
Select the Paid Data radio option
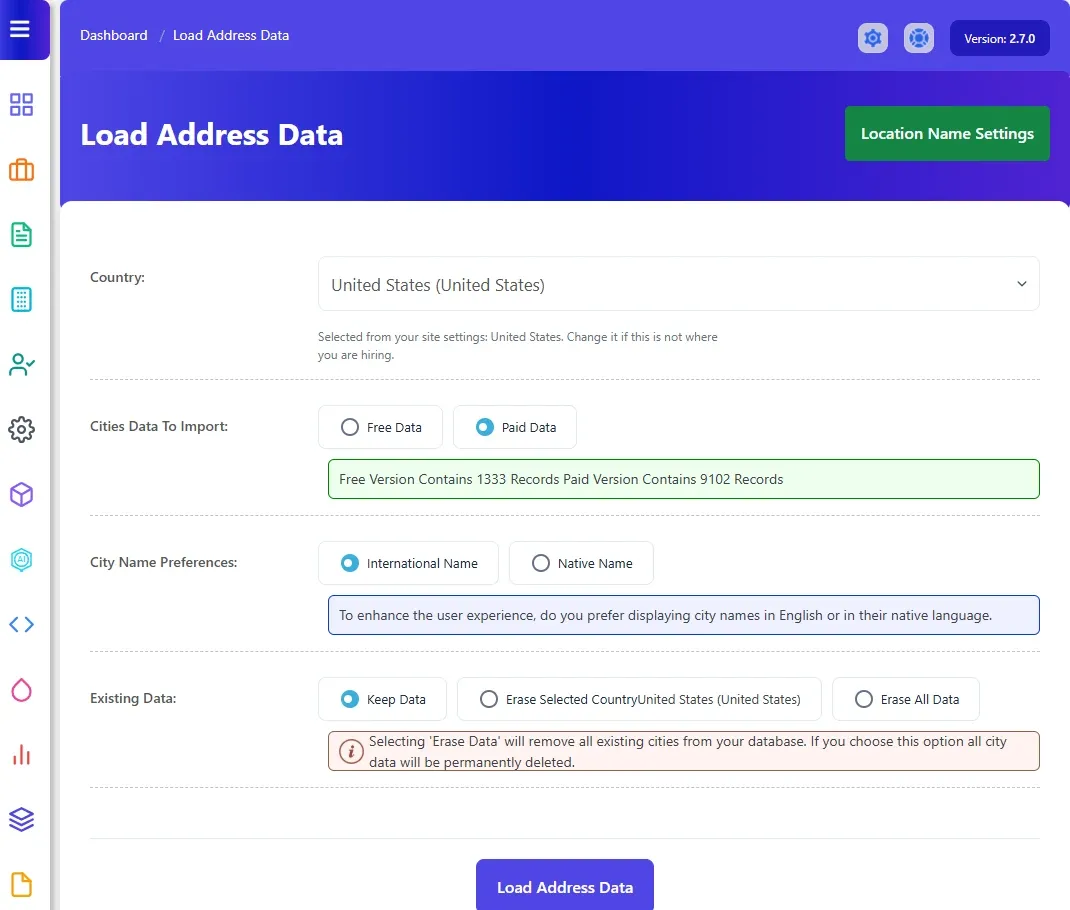pyautogui.click(x=515, y=427)
